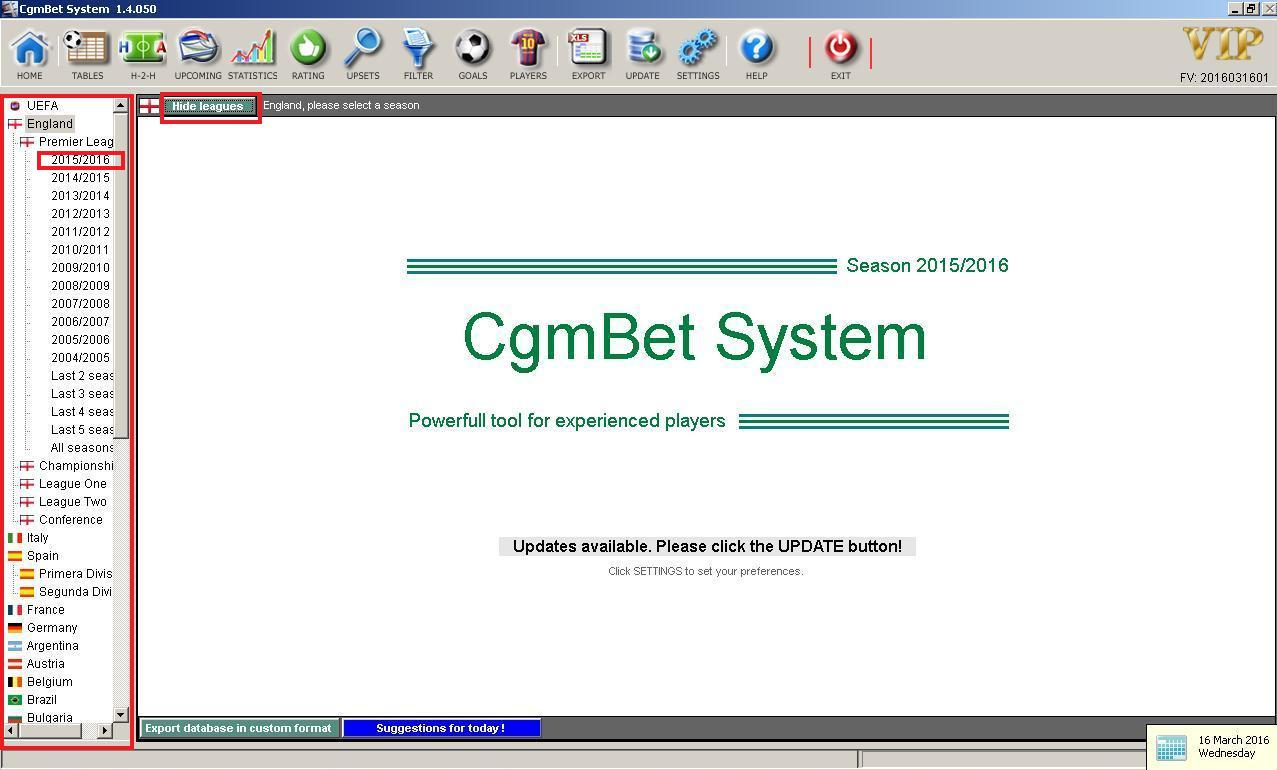Open the HELP question mark icon
Image resolution: width=1277 pixels, height=770 pixels.
click(756, 54)
